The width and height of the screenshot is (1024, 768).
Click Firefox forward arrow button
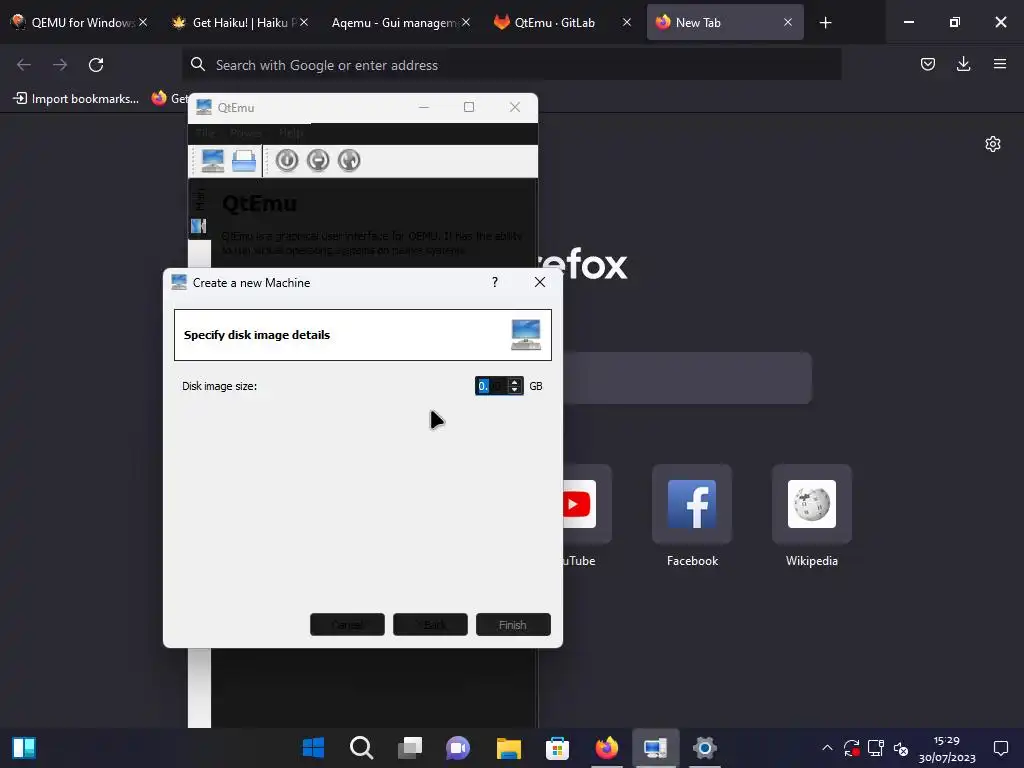60,65
